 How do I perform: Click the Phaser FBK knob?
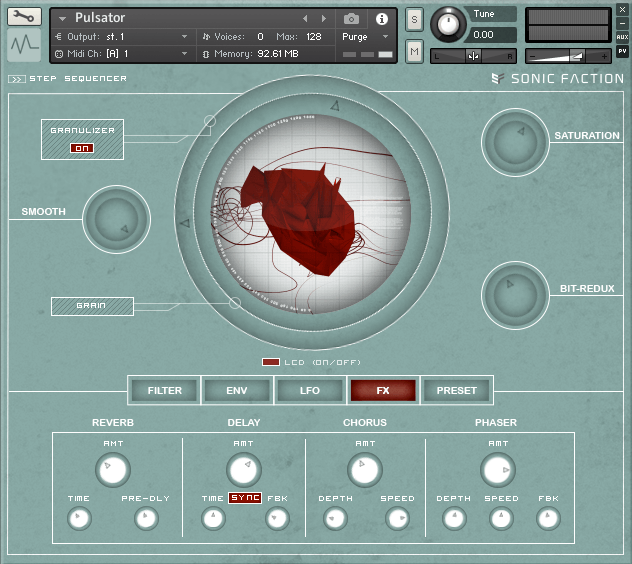coord(548,518)
